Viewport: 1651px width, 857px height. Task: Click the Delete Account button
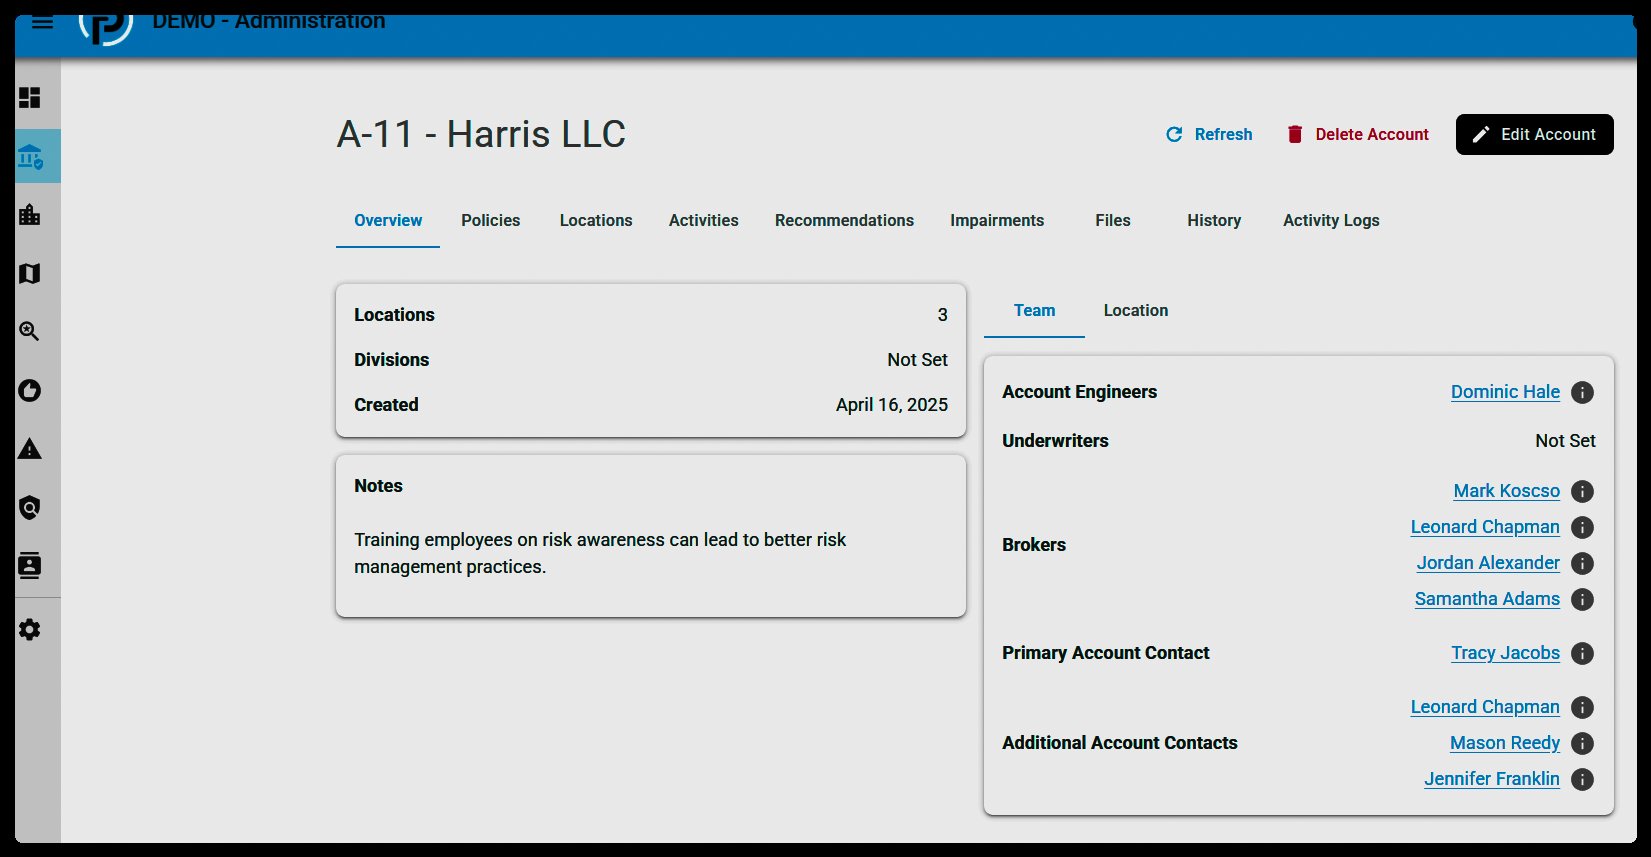(1357, 134)
